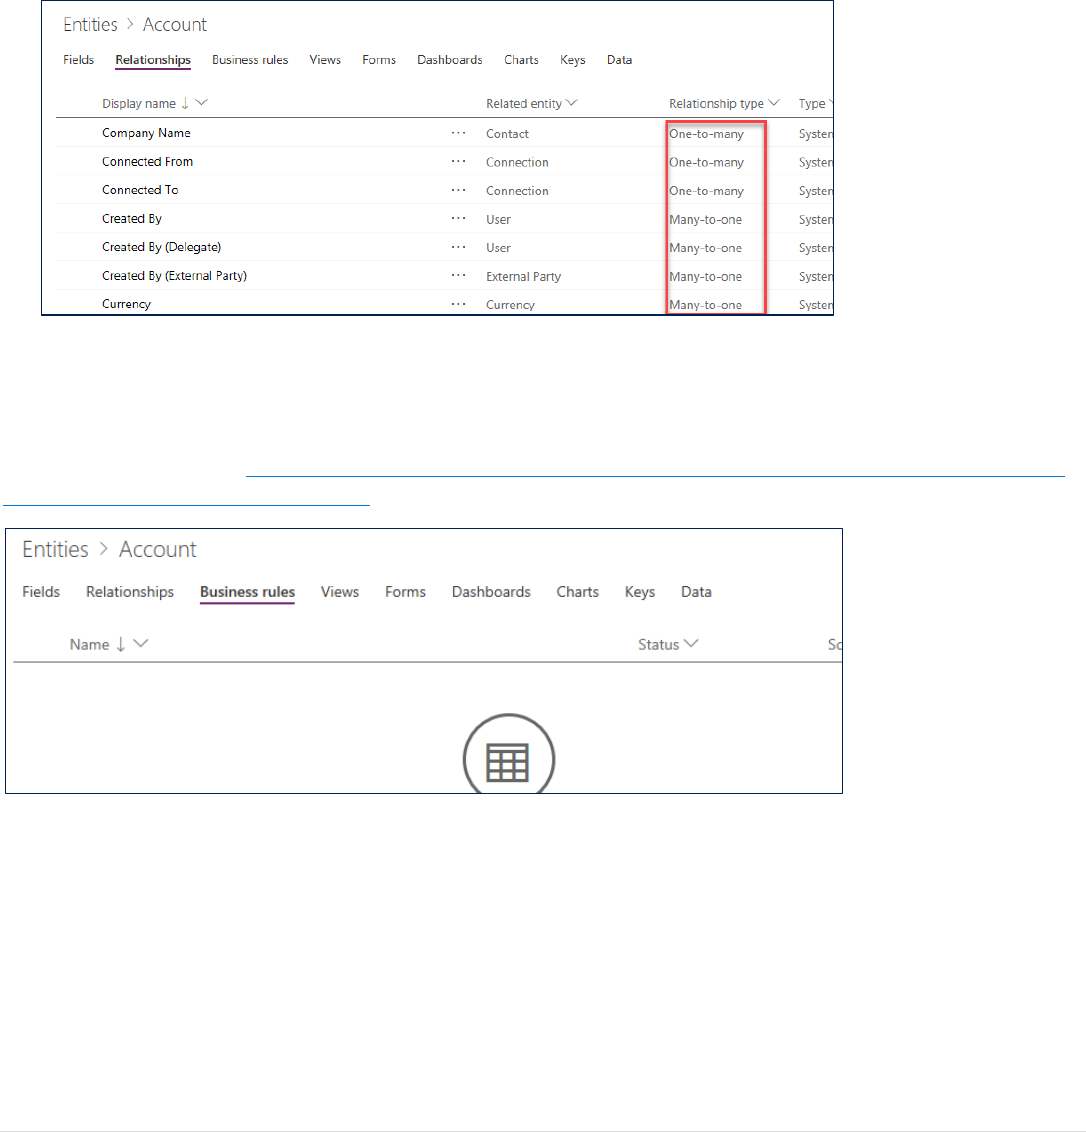Open Data tab in upper Account panel
This screenshot has width=1086, height=1132.
(x=620, y=60)
